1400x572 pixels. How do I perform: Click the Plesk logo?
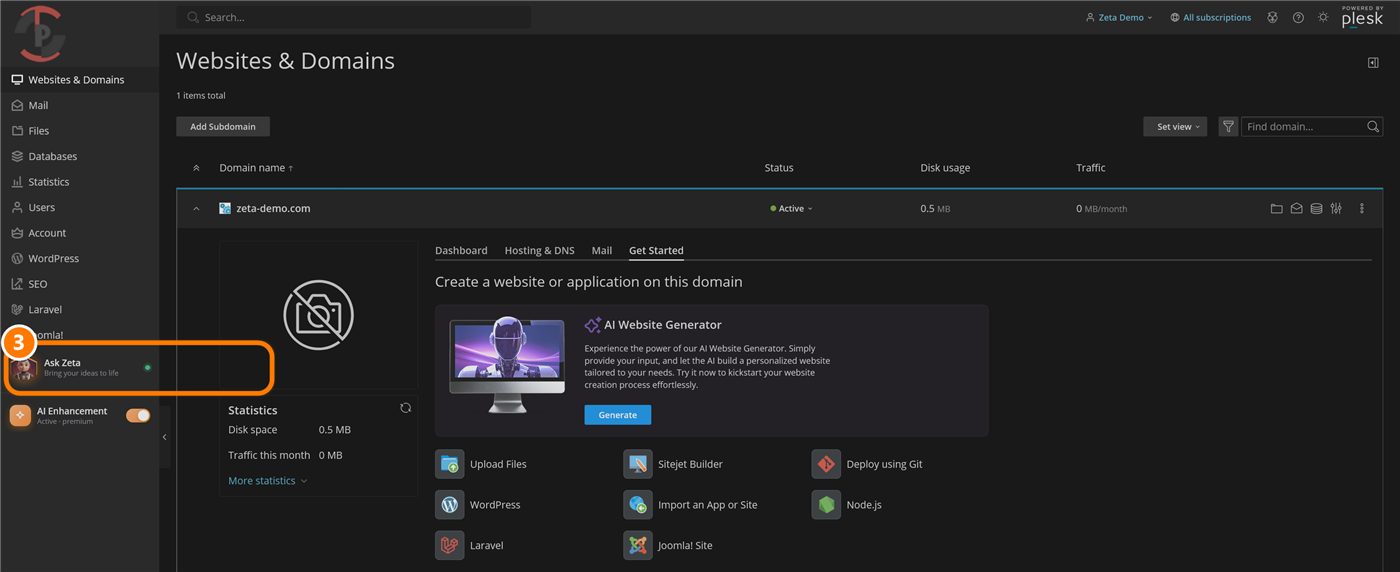tap(1363, 16)
